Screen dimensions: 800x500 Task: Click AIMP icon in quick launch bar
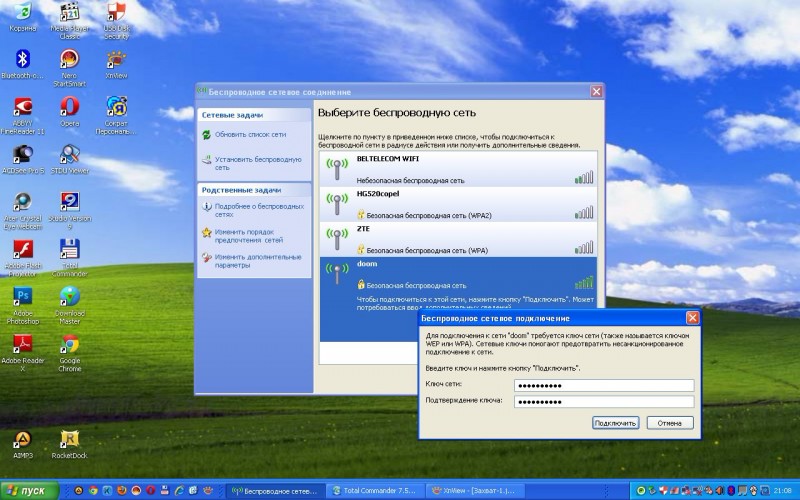click(79, 490)
